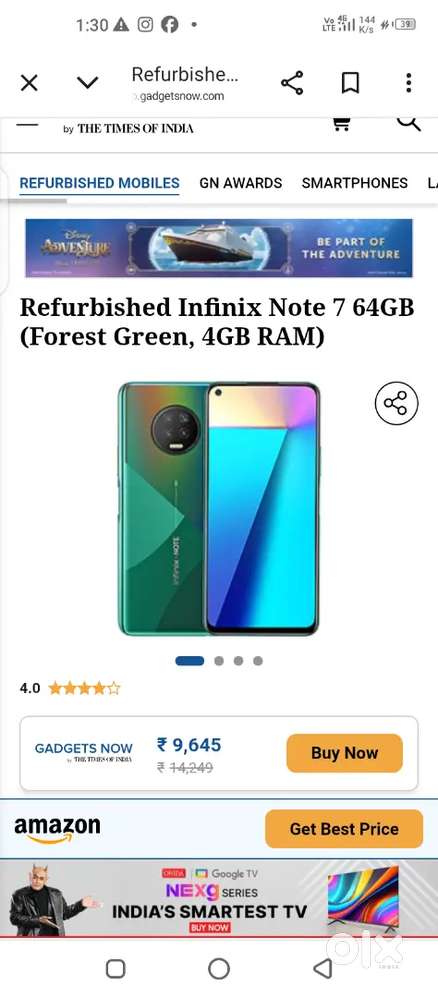The width and height of the screenshot is (438, 998).
Task: Click the Buy Now button
Action: pyautogui.click(x=344, y=753)
